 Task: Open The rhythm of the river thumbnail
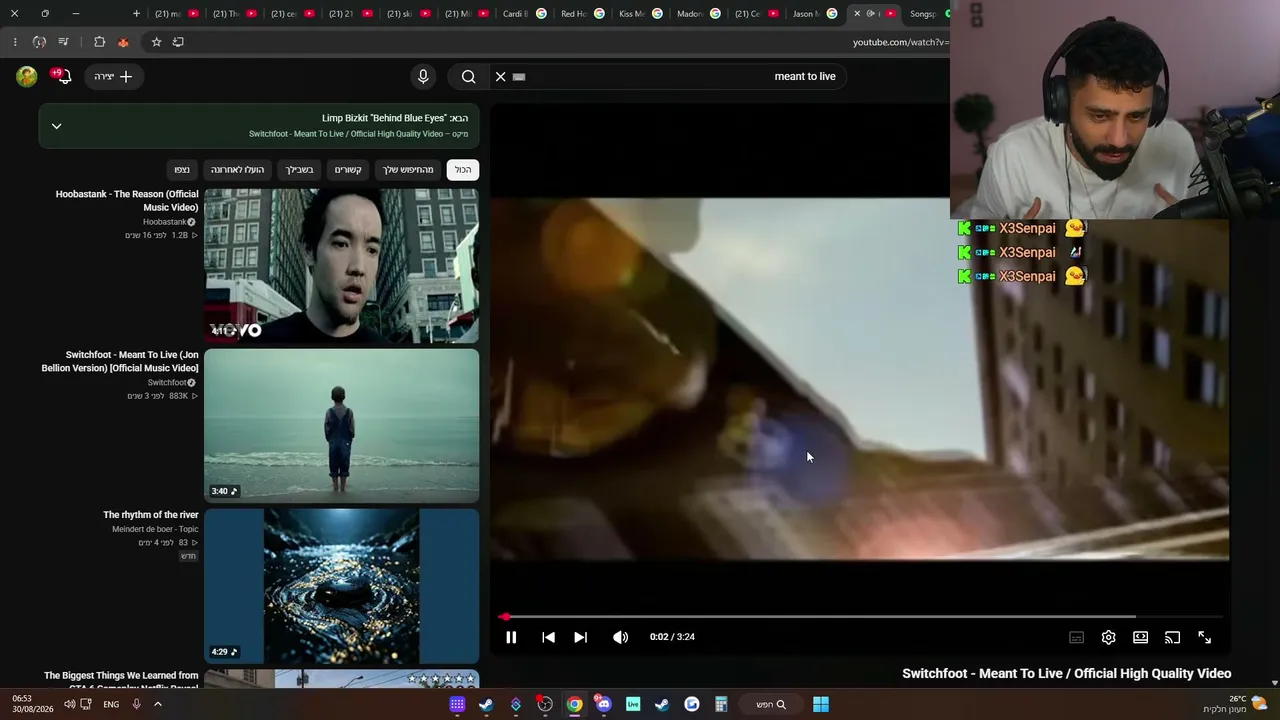(x=342, y=586)
